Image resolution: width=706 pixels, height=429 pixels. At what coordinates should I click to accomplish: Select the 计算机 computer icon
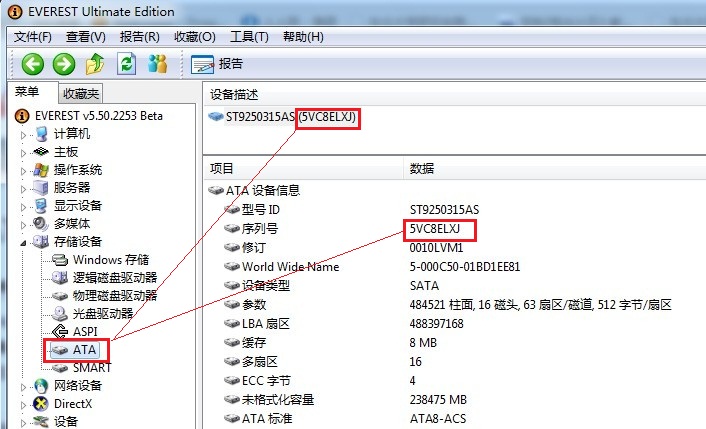click(x=41, y=134)
